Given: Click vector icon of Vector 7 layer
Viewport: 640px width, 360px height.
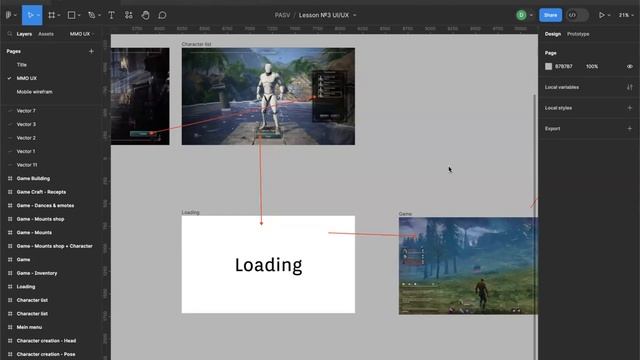Looking at the screenshot, I should 10,111.
